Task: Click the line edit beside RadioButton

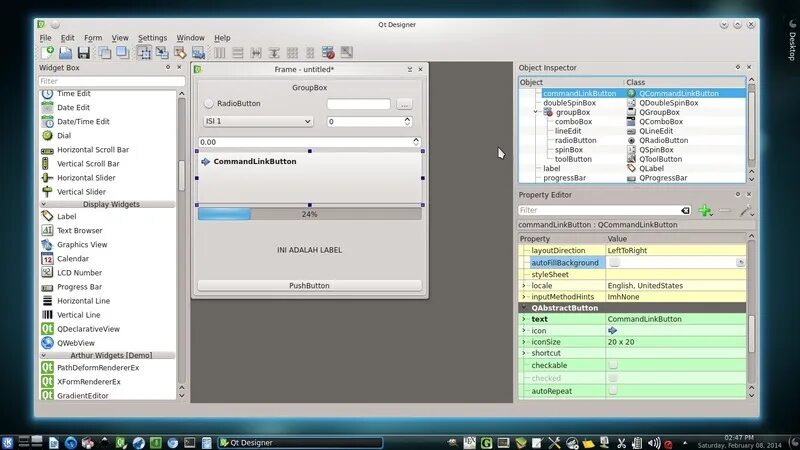Action: (x=359, y=104)
